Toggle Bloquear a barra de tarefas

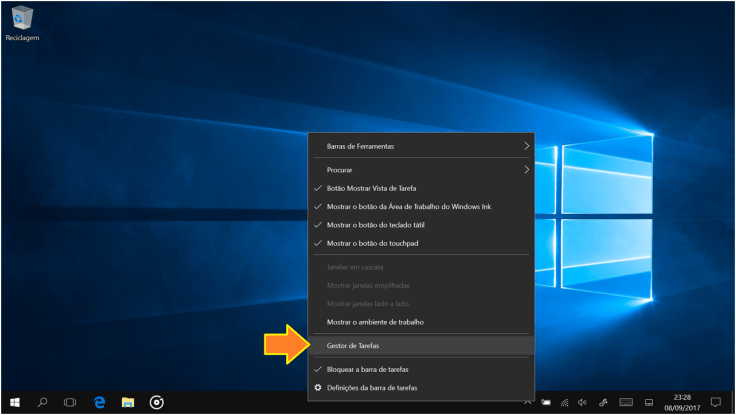click(367, 369)
